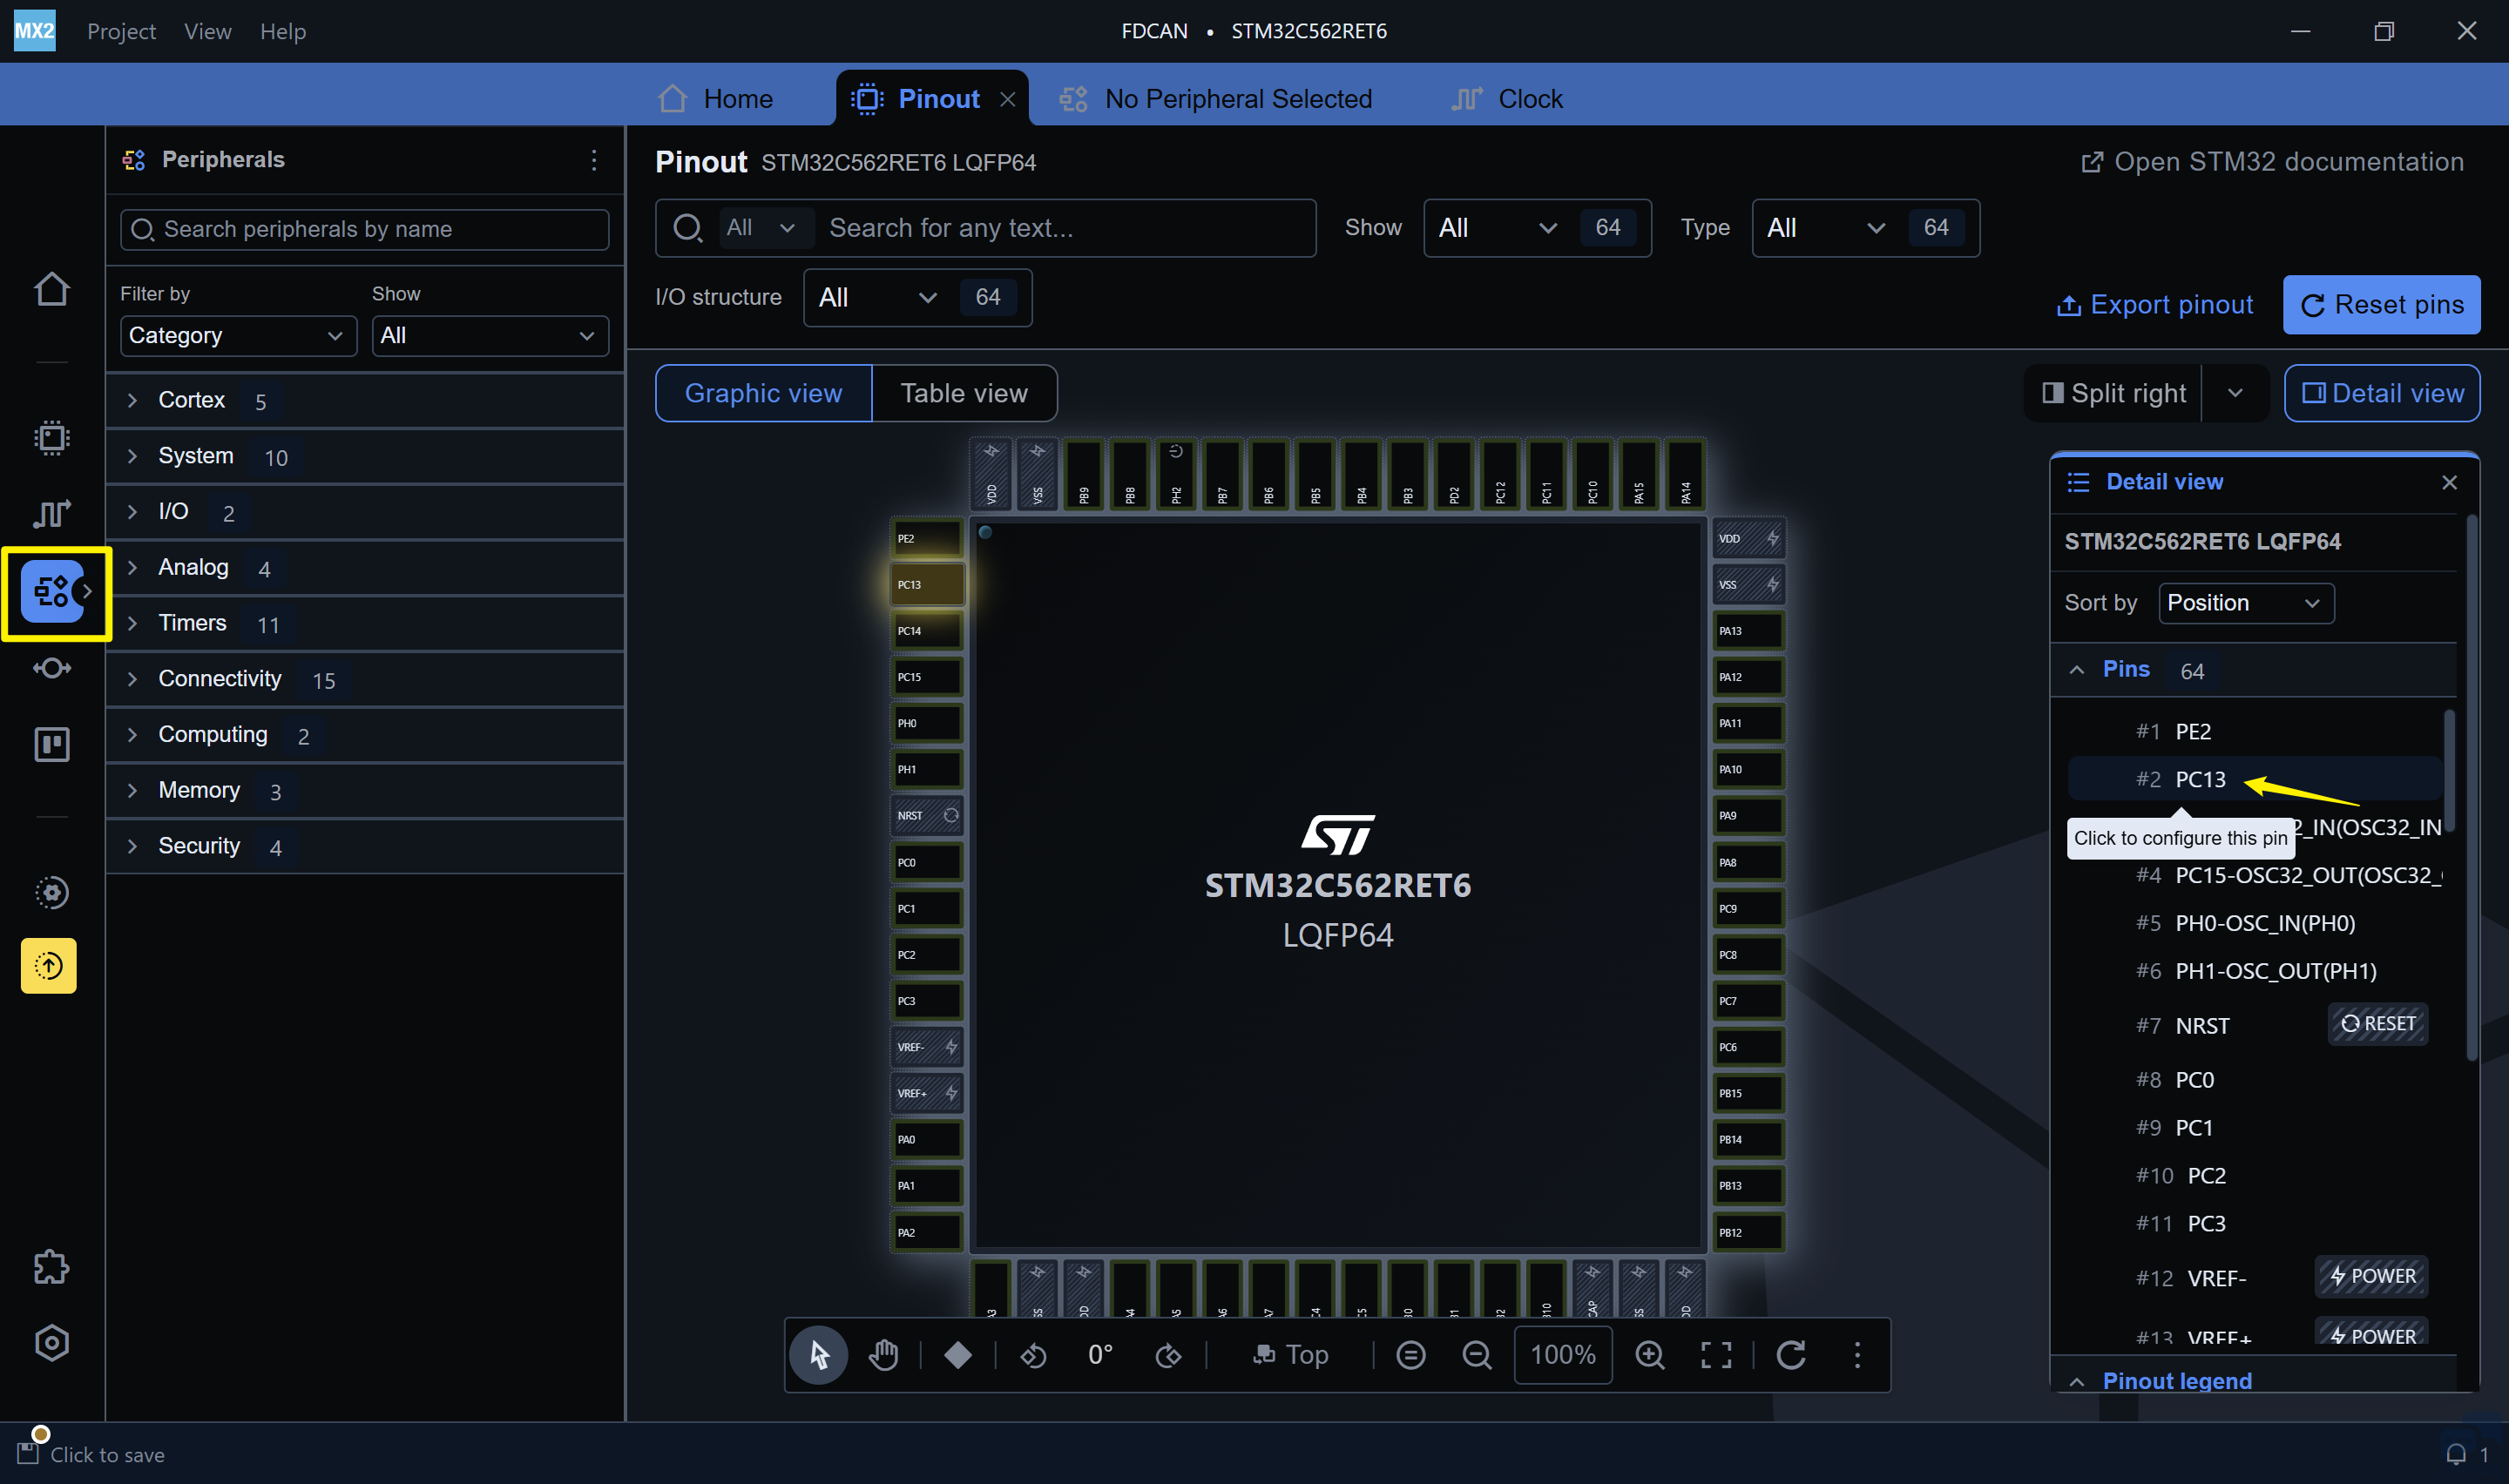Image resolution: width=2509 pixels, height=1484 pixels.
Task: Click the yellow update icon in the sidebar
Action: pyautogui.click(x=49, y=966)
